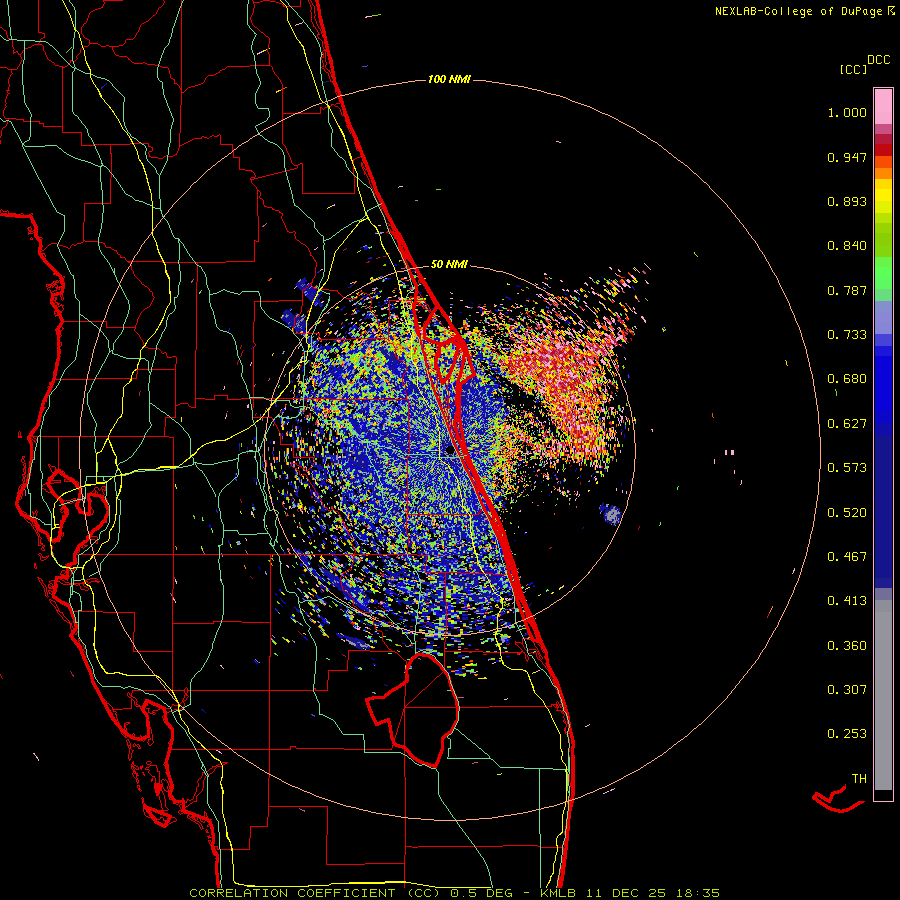Select the 0.467 scale value
This screenshot has width=900, height=900.
pos(847,557)
